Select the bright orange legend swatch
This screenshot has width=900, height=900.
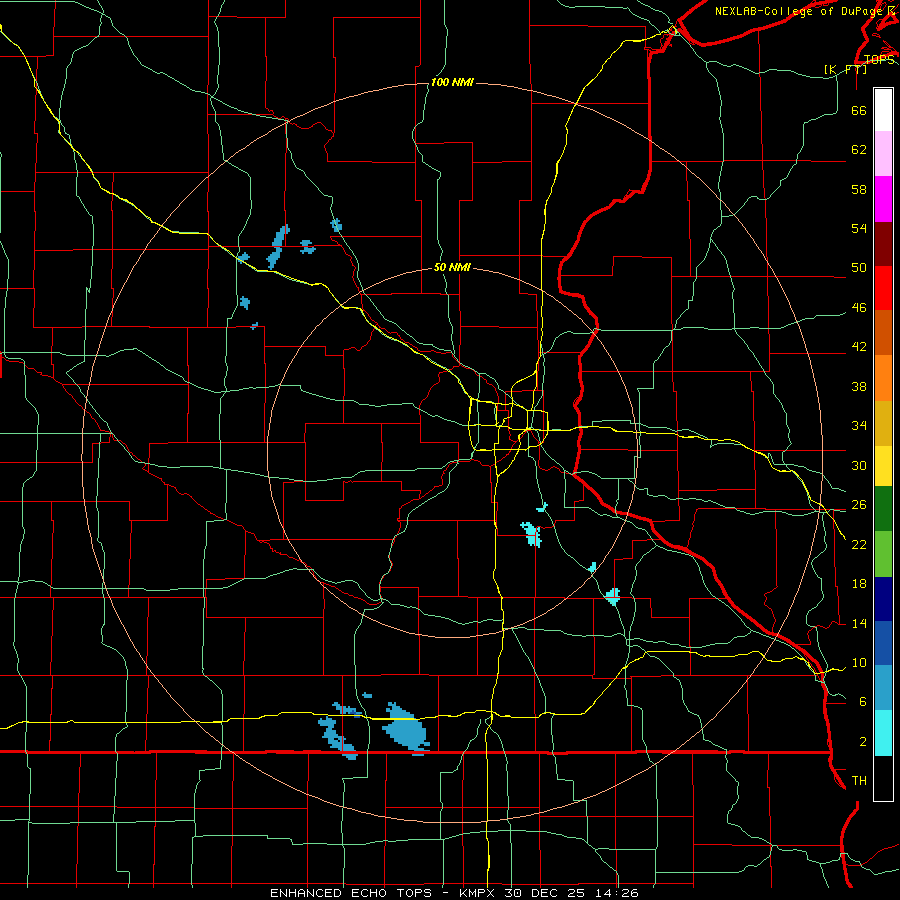tap(883, 378)
